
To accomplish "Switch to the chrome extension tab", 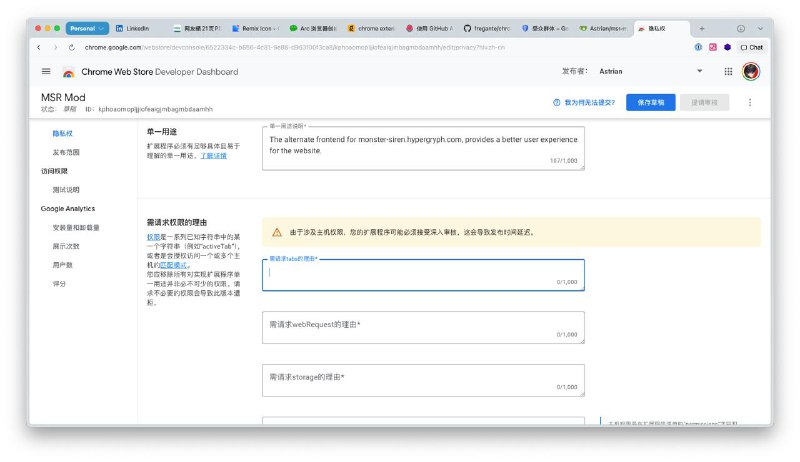I will (x=371, y=29).
